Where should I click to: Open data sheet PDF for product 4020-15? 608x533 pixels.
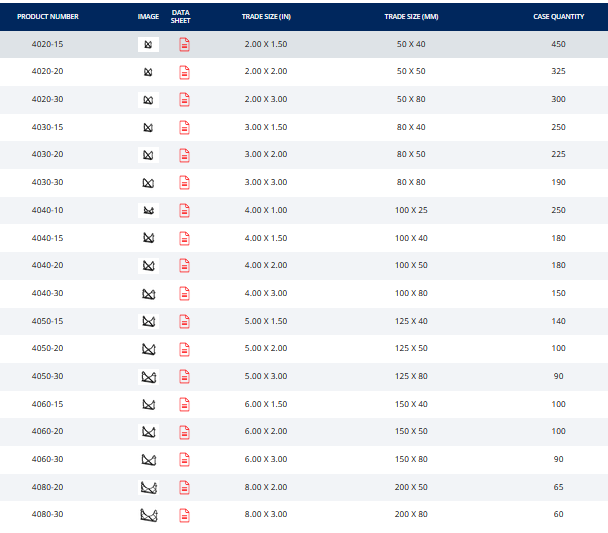click(x=184, y=44)
